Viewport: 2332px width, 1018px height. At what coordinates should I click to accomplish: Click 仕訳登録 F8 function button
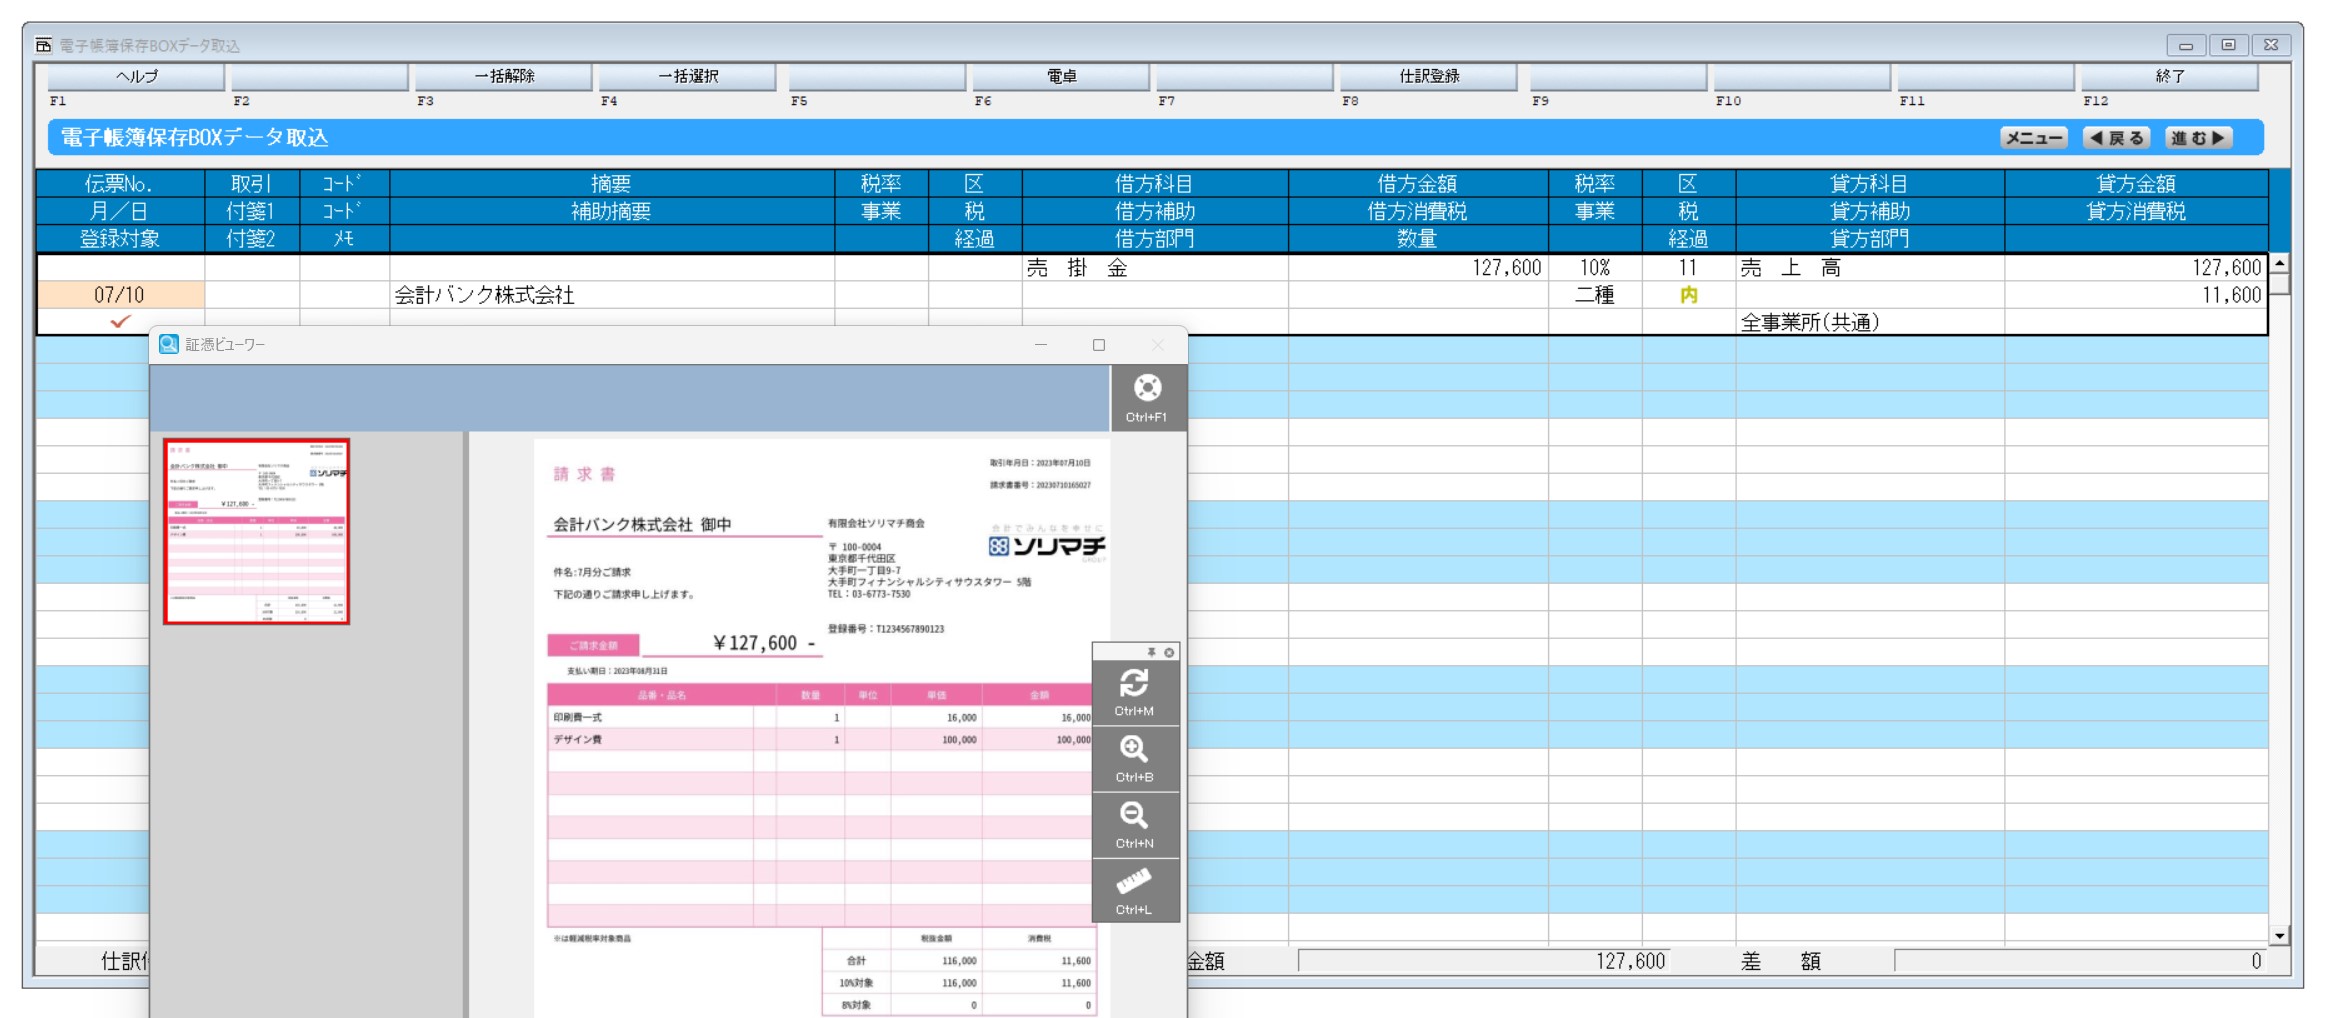pos(1429,76)
